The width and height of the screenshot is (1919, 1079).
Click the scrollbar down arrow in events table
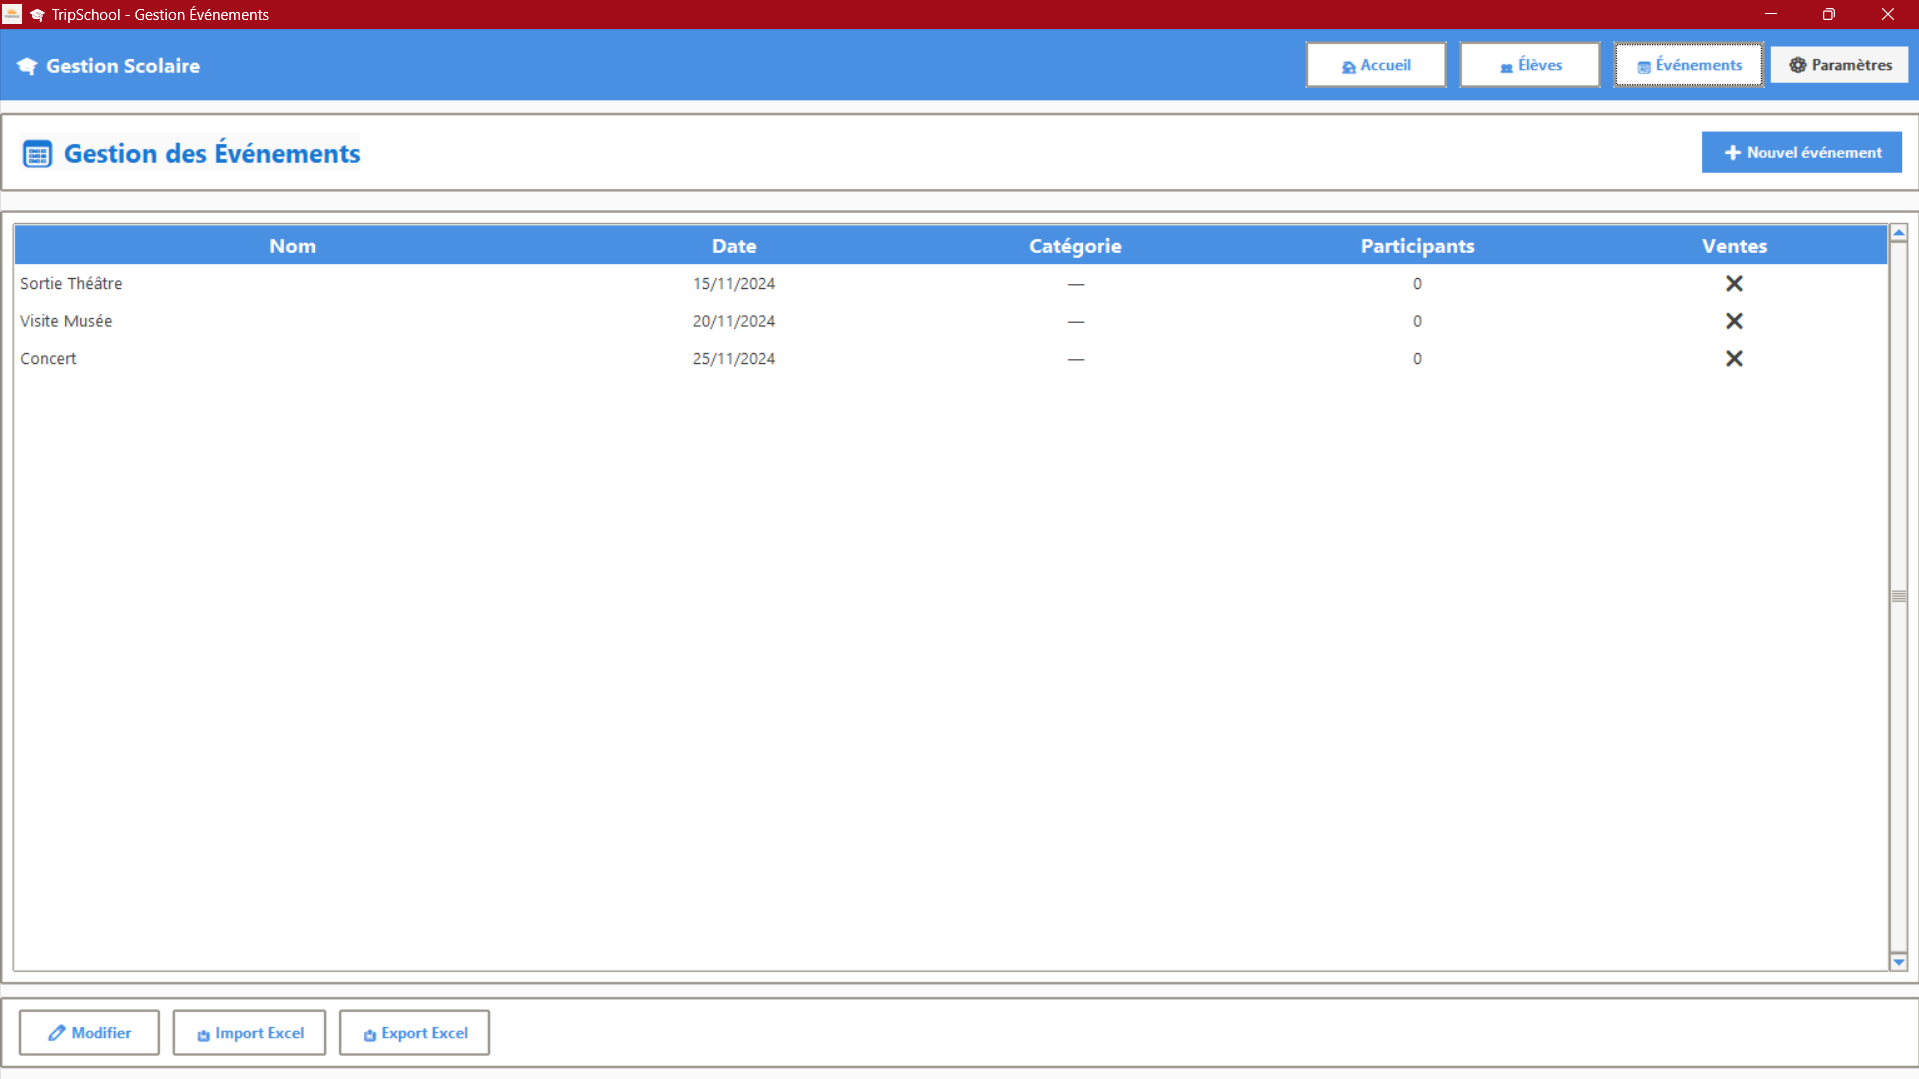pos(1898,962)
